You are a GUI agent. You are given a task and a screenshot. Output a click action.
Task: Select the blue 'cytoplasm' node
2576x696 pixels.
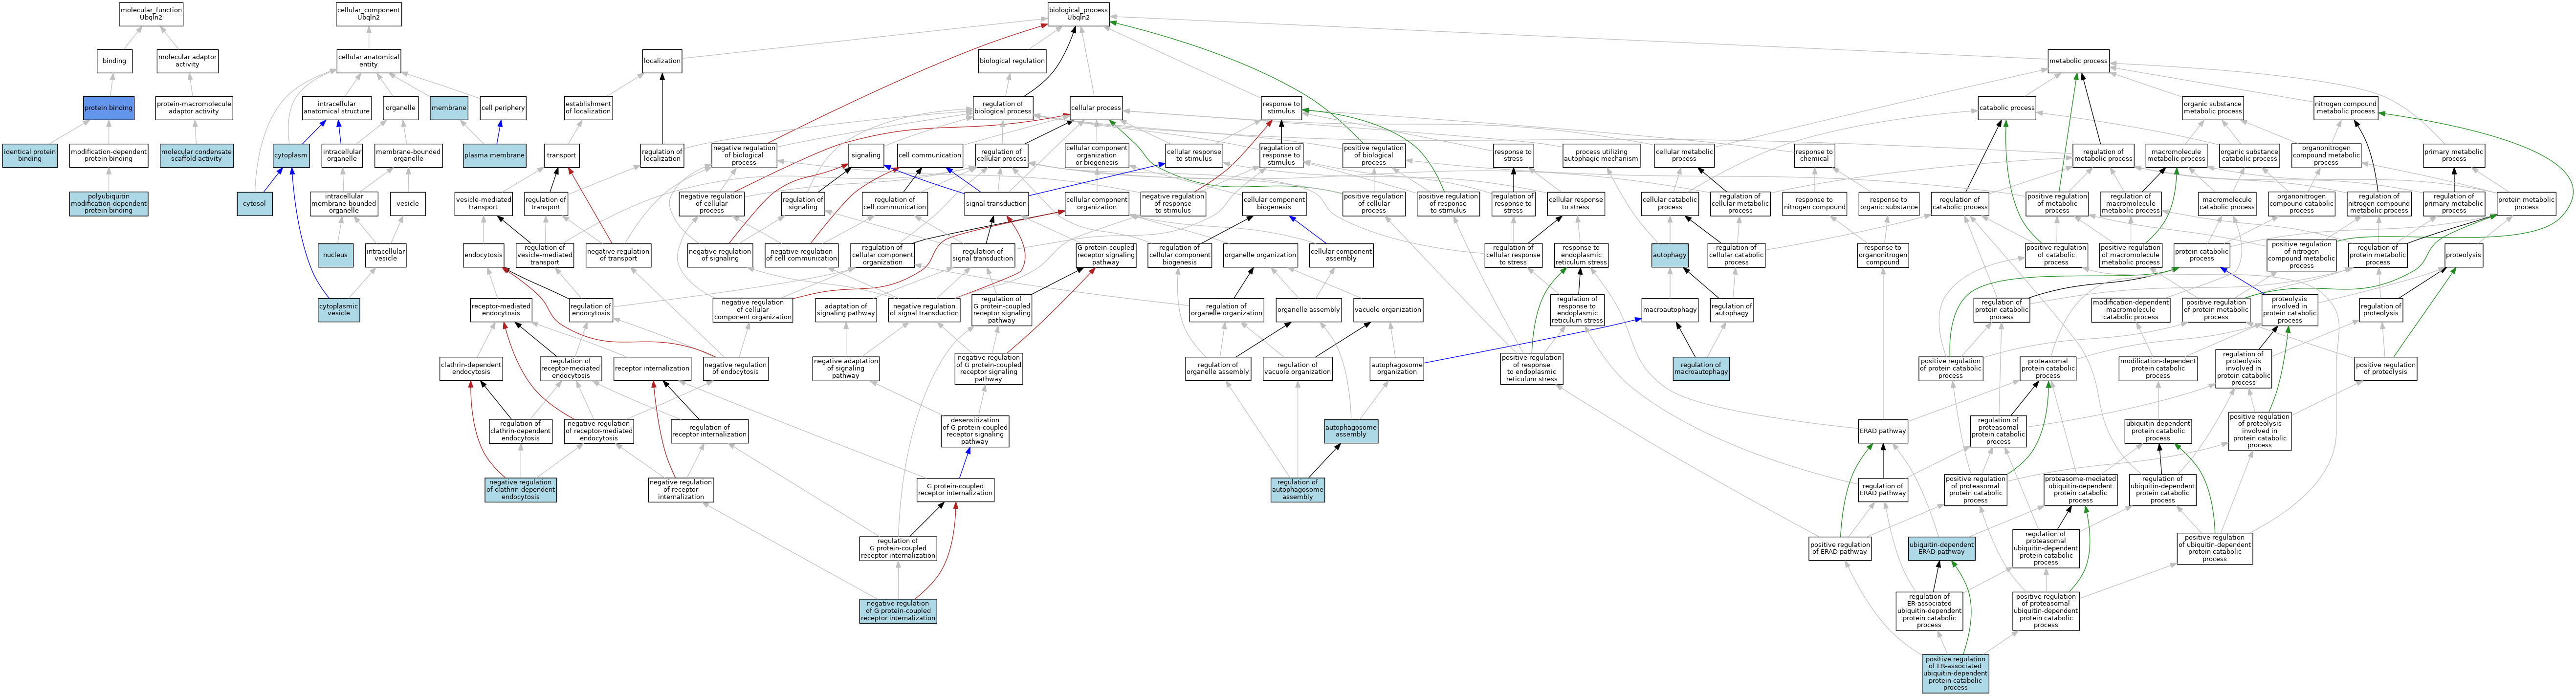[291, 155]
